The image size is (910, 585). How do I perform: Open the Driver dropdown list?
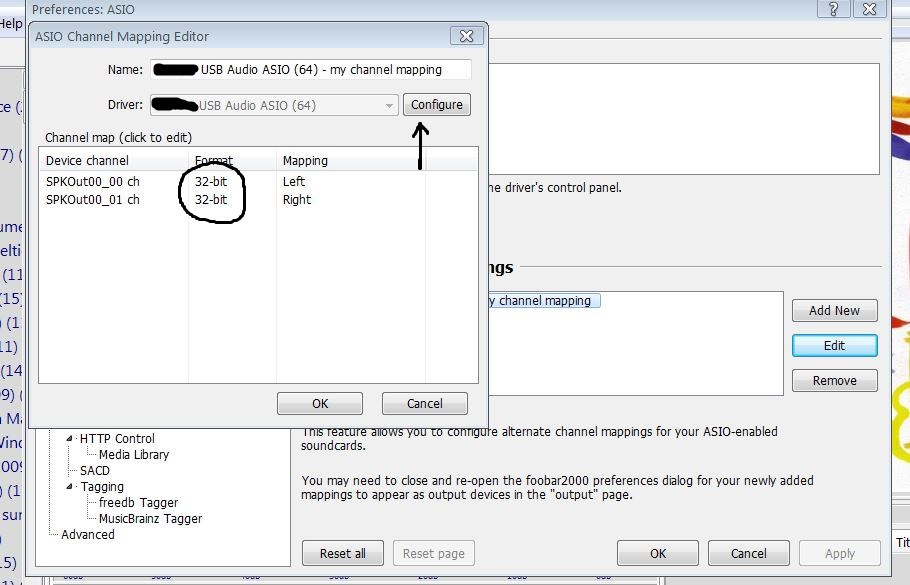[274, 105]
